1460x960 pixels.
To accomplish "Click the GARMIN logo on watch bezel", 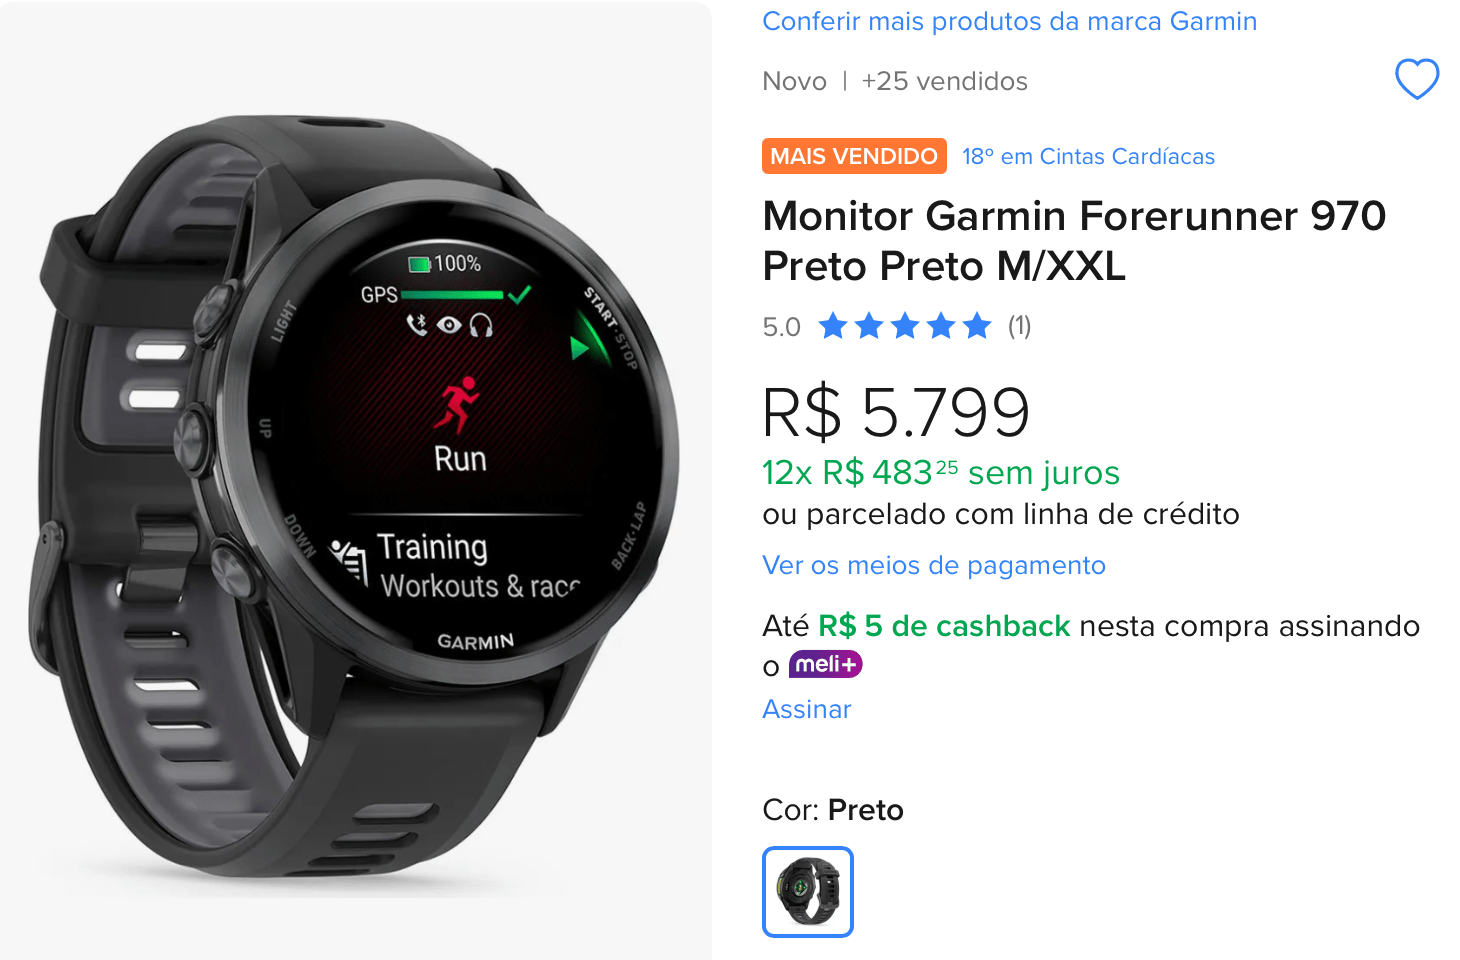I will point(475,641).
